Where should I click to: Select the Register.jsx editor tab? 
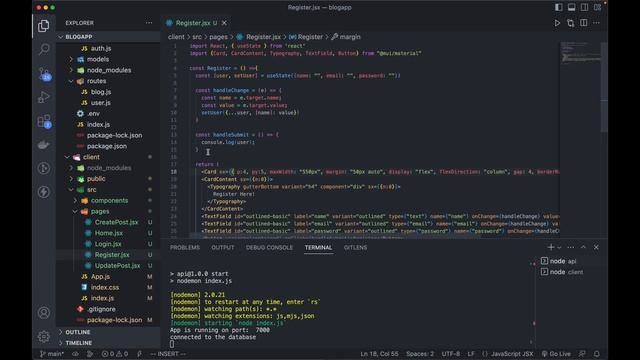pos(197,23)
